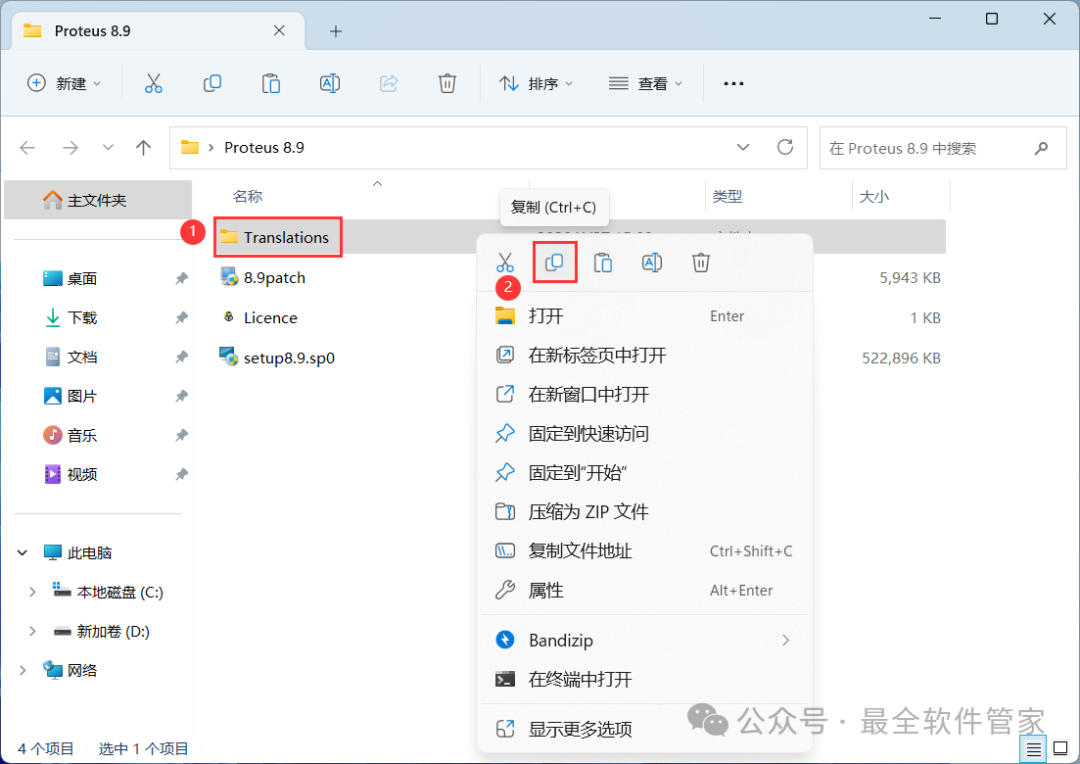
Task: Unpin 下载 from quick access
Action: point(181,318)
